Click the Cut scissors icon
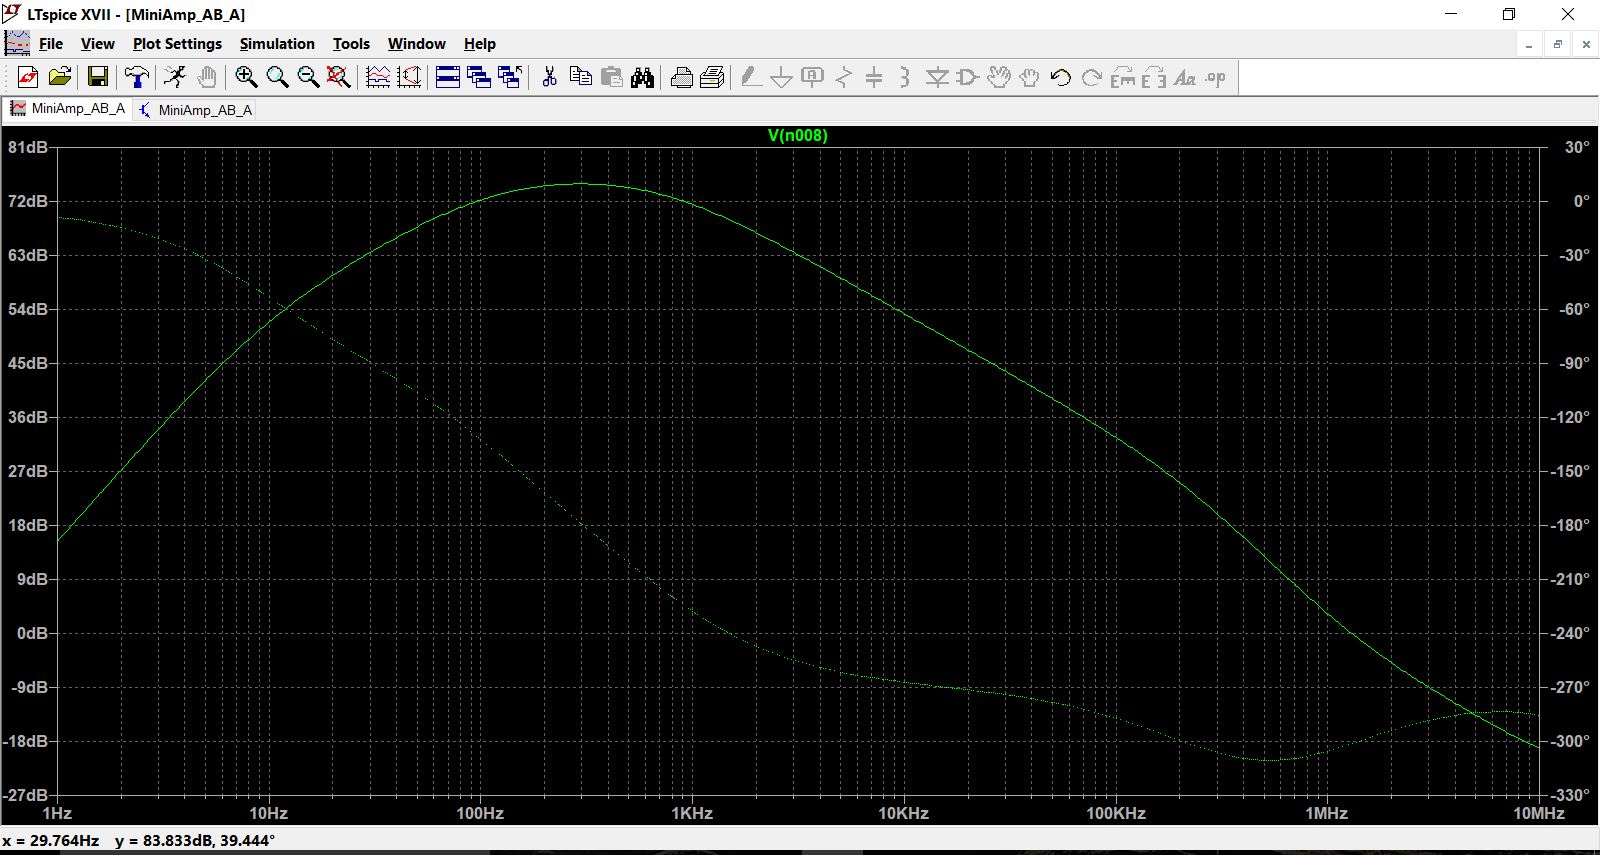This screenshot has width=1600, height=855. coord(549,77)
